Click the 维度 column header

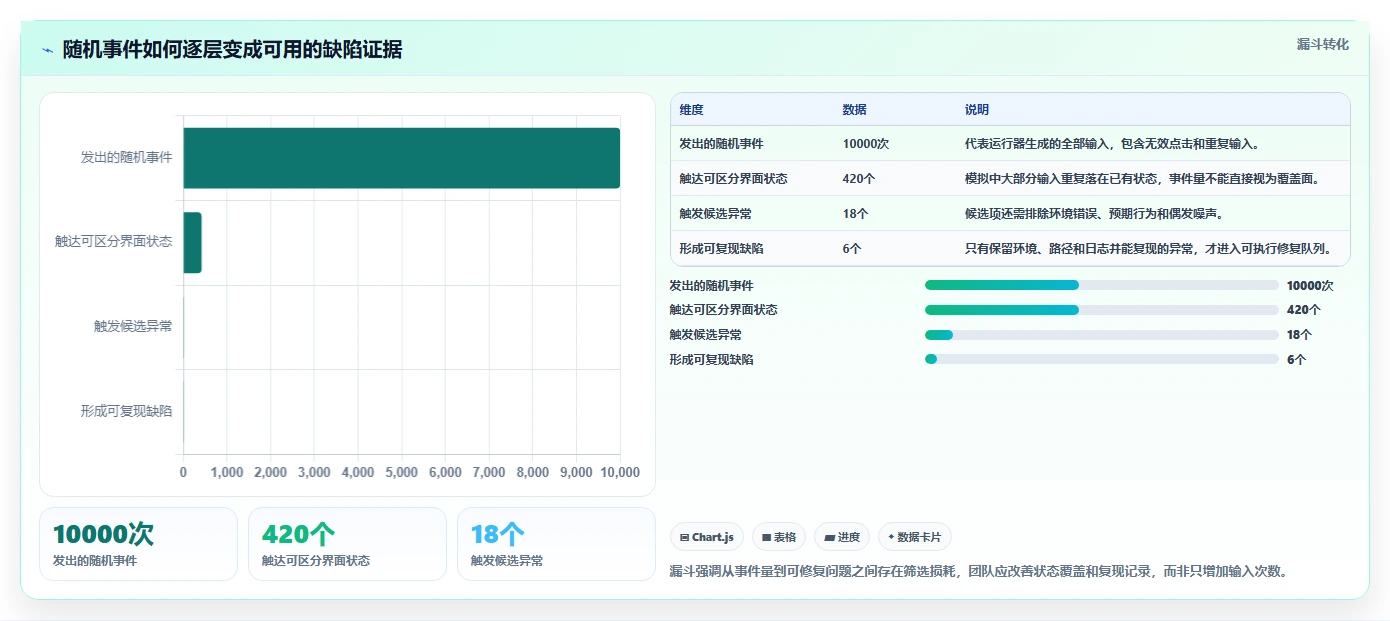tap(691, 110)
